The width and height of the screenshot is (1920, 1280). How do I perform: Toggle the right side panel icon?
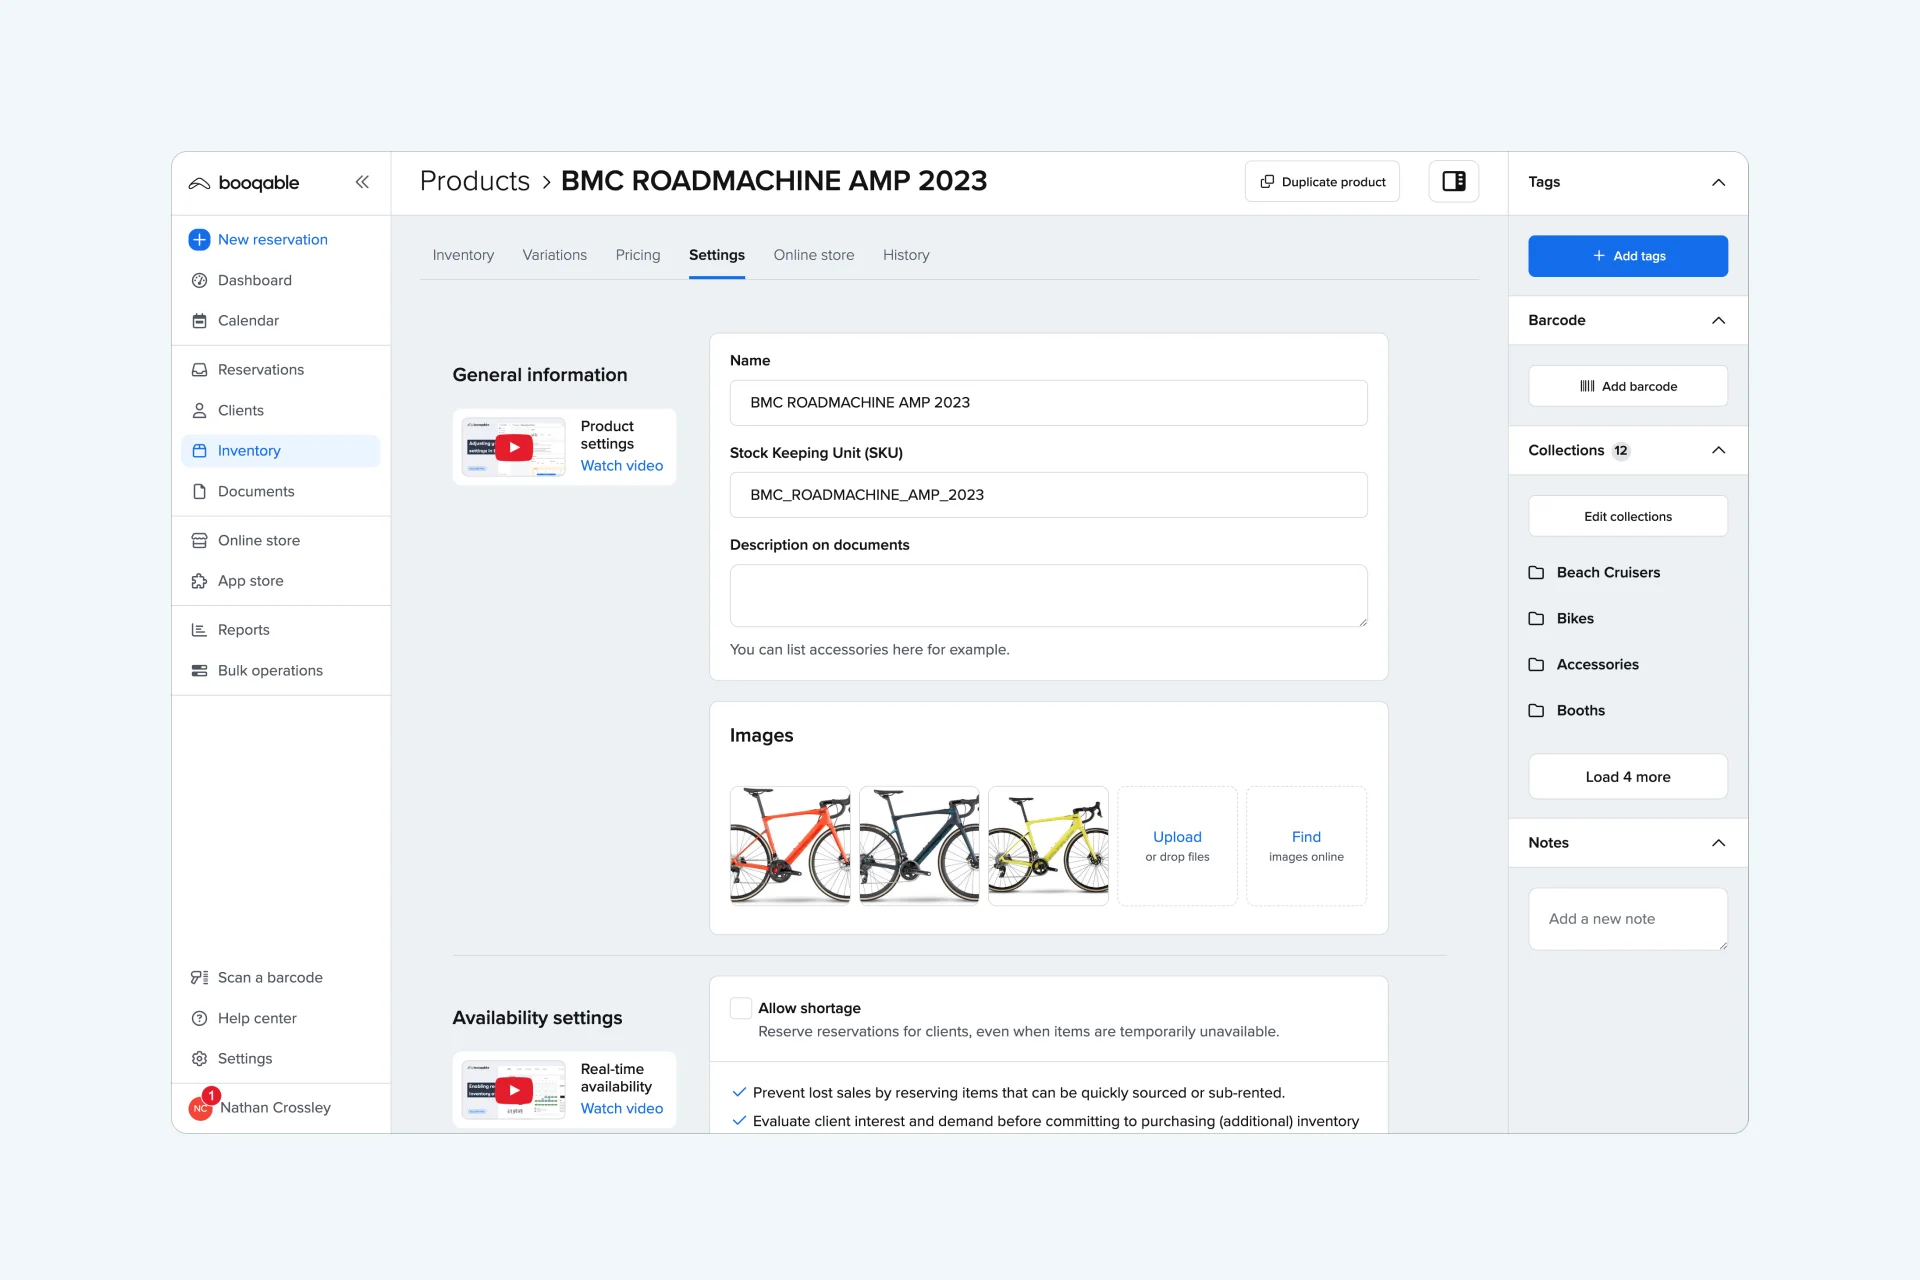pos(1454,182)
